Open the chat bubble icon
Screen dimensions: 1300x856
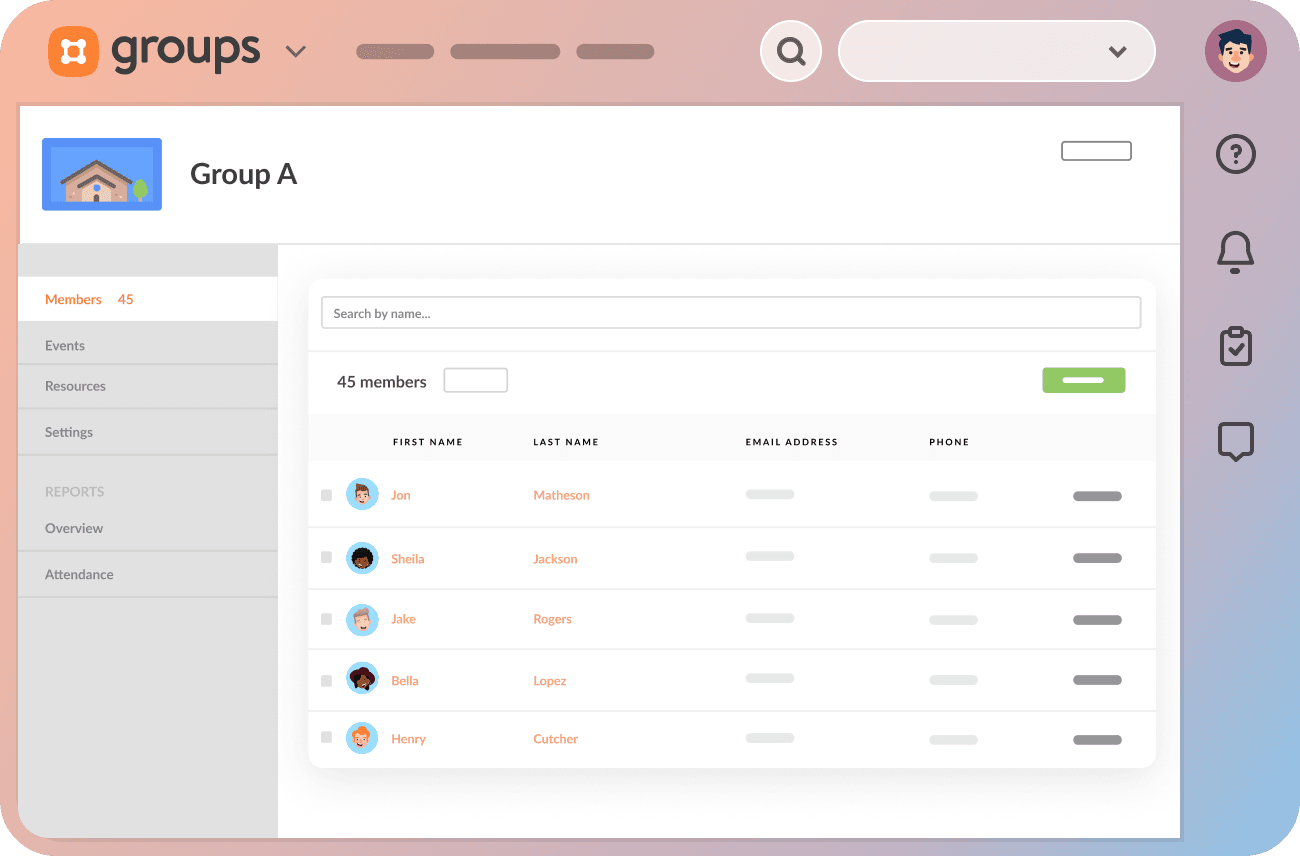click(1235, 441)
